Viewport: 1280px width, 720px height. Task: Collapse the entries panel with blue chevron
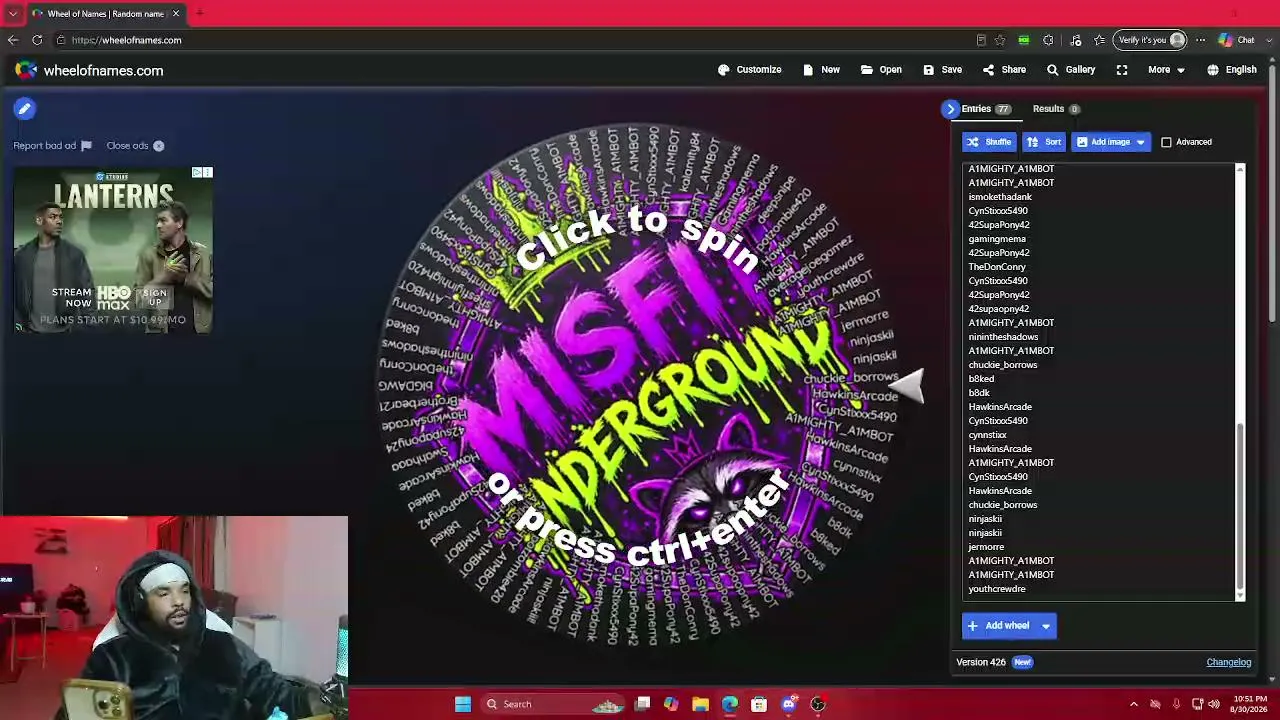[x=950, y=109]
